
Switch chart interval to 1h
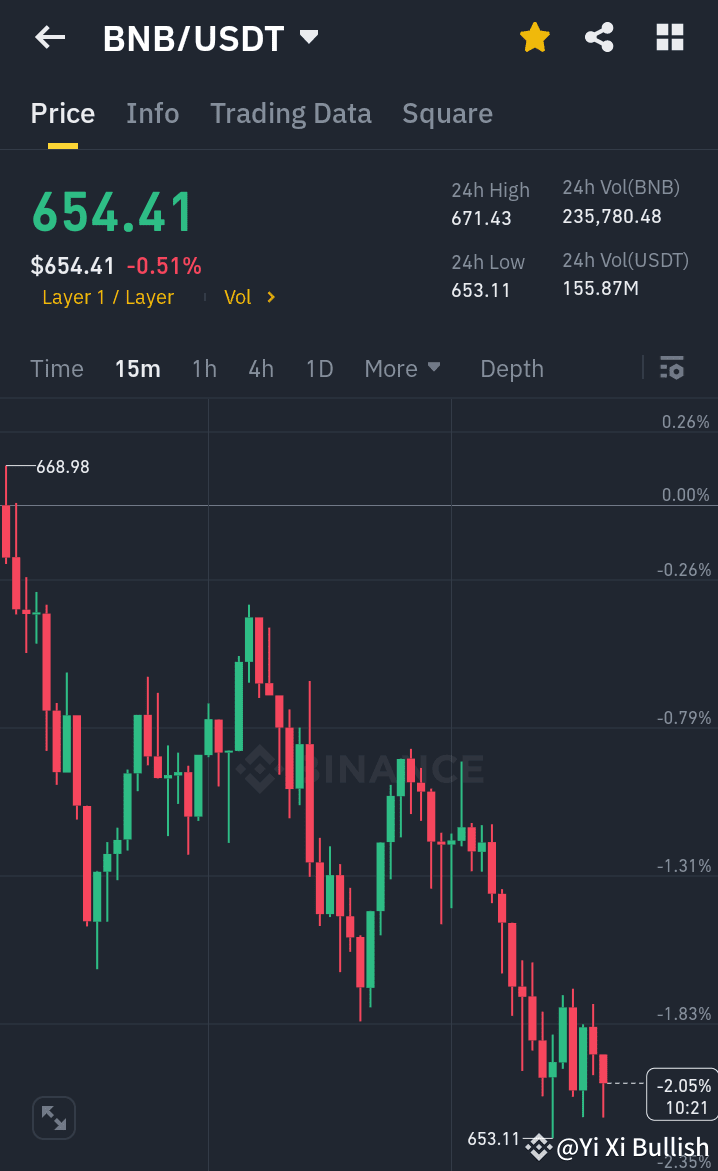[x=204, y=368]
